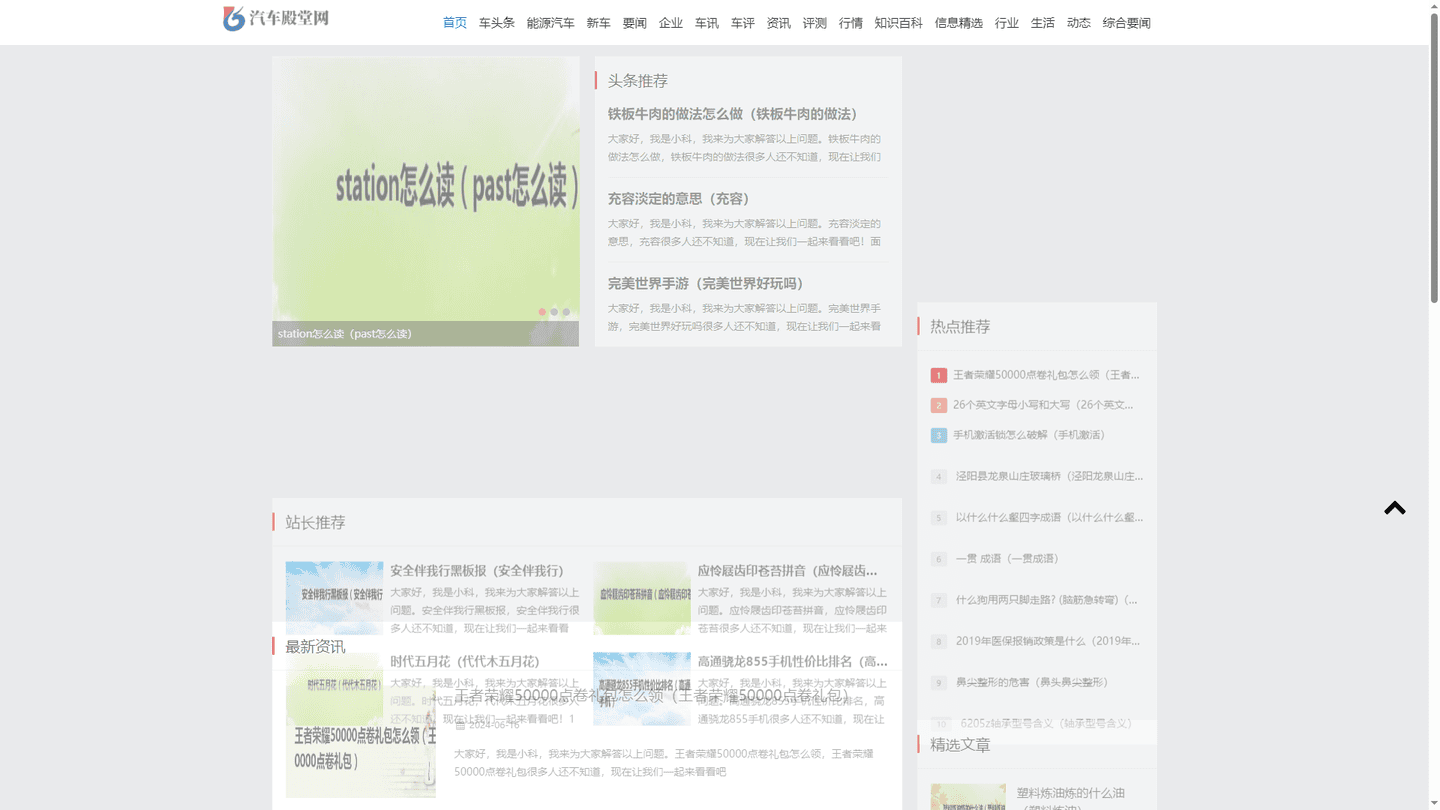The width and height of the screenshot is (1440, 810).
Task: Click the 热点推荐 section heading
Action: pos(960,327)
